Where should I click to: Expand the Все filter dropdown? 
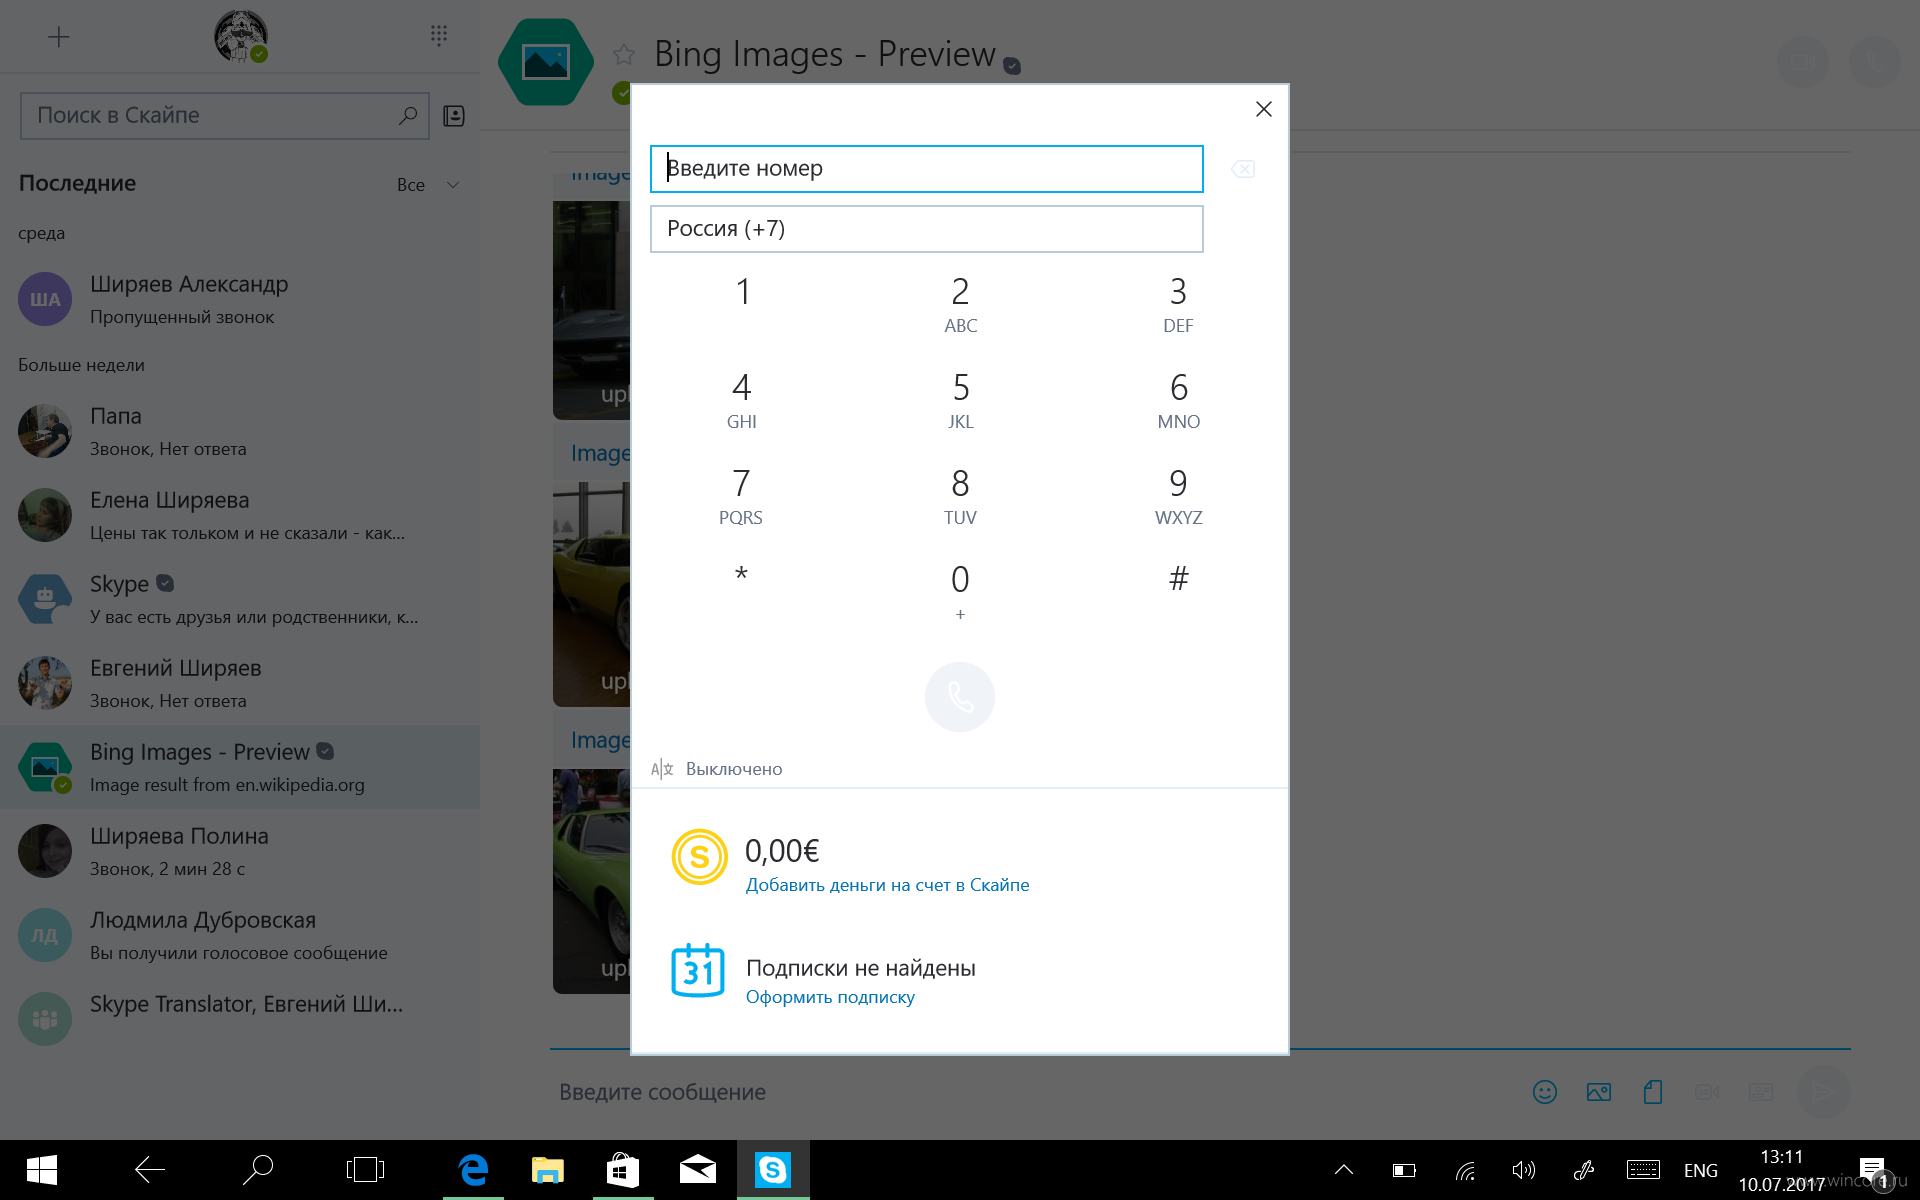pyautogui.click(x=428, y=185)
